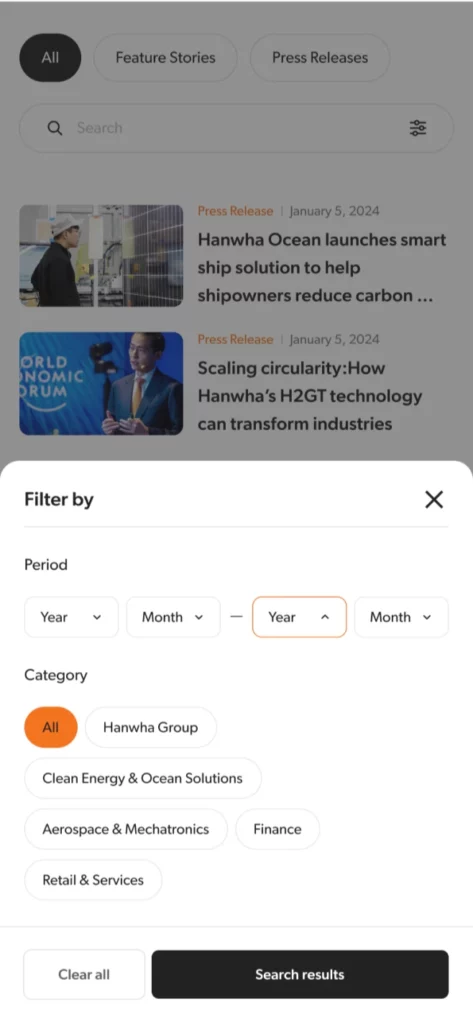Open the end Month dropdown

(401, 617)
